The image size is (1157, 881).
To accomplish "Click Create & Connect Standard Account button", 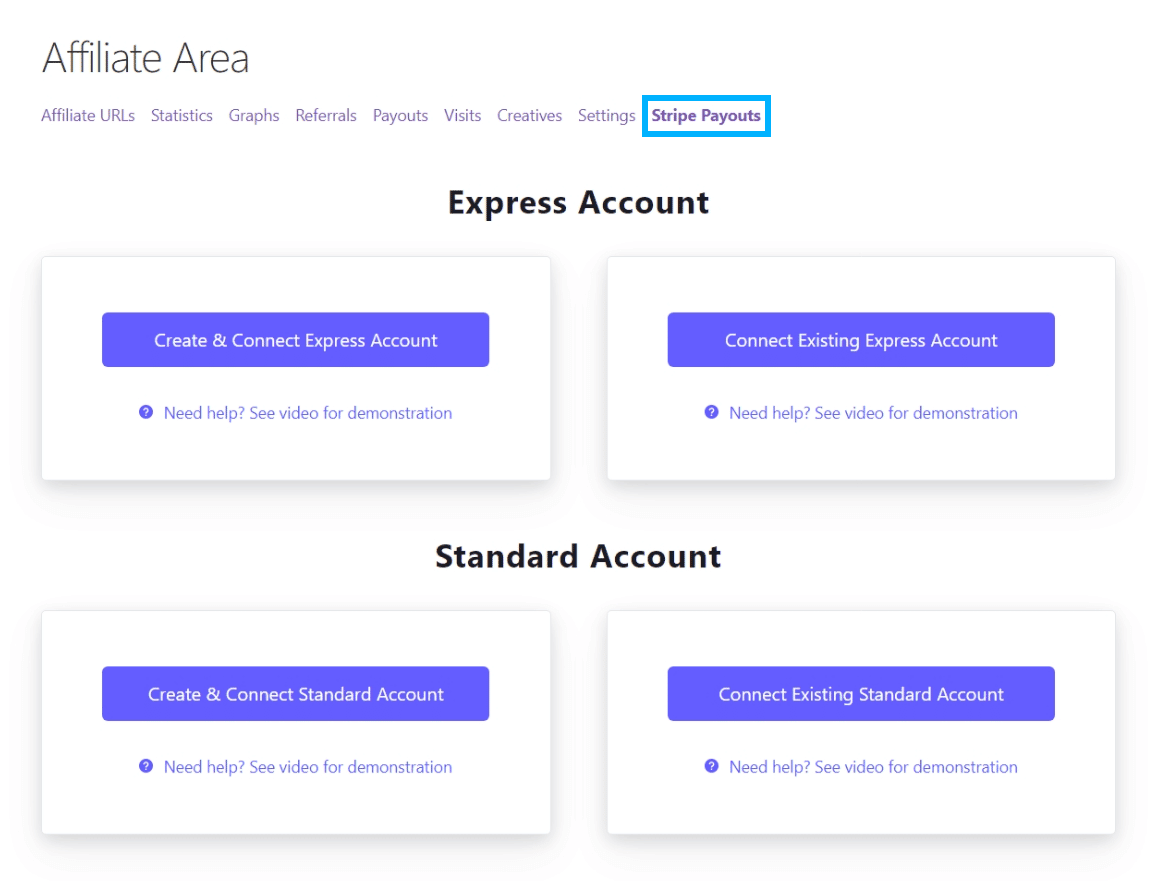I will [x=295, y=694].
